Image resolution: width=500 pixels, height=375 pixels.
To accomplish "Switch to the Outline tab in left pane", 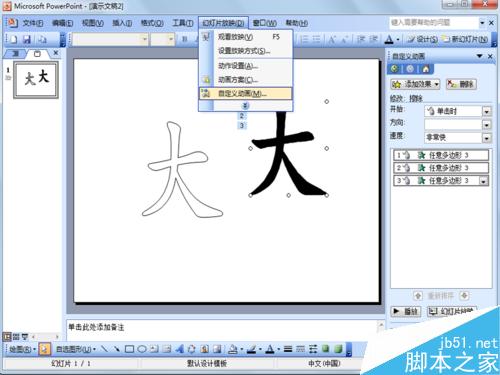I will [15, 53].
